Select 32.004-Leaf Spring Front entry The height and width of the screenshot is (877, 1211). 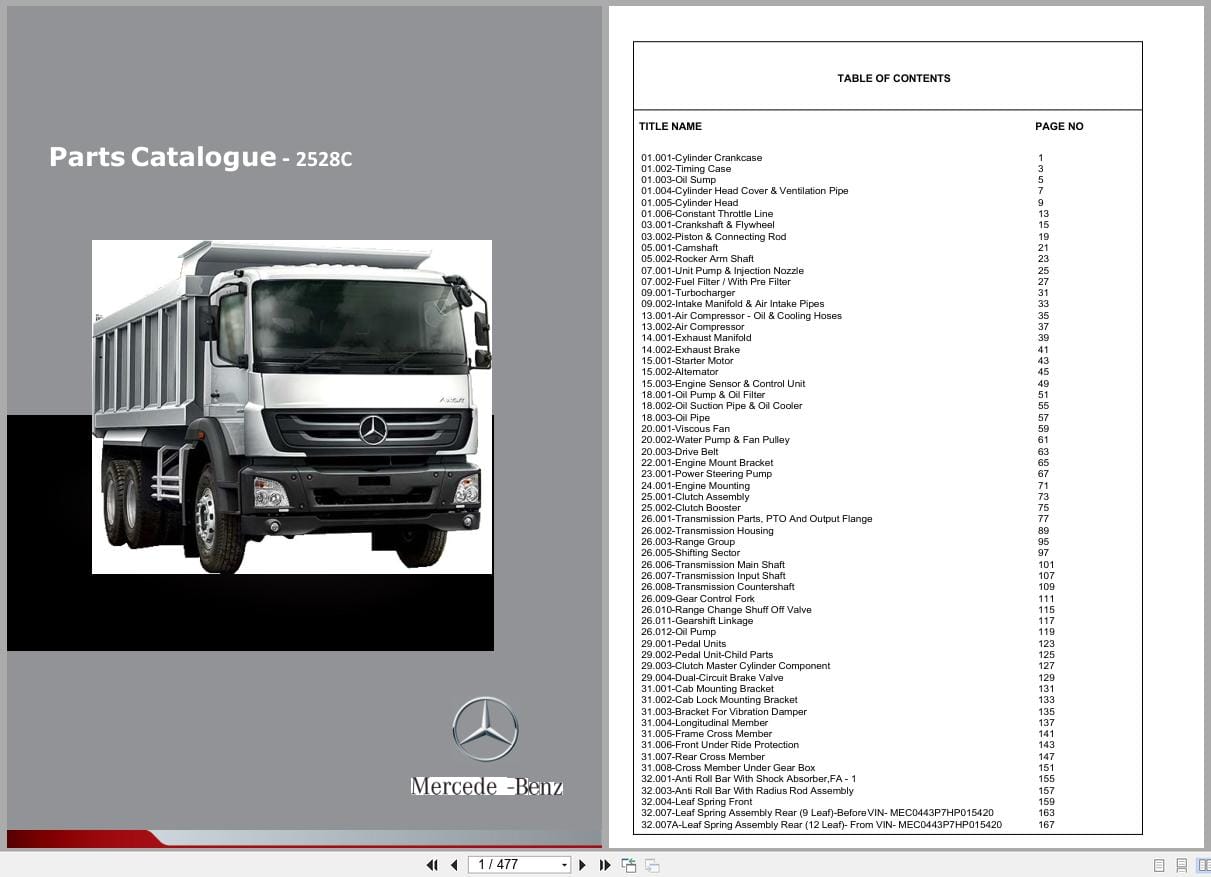pyautogui.click(x=697, y=802)
